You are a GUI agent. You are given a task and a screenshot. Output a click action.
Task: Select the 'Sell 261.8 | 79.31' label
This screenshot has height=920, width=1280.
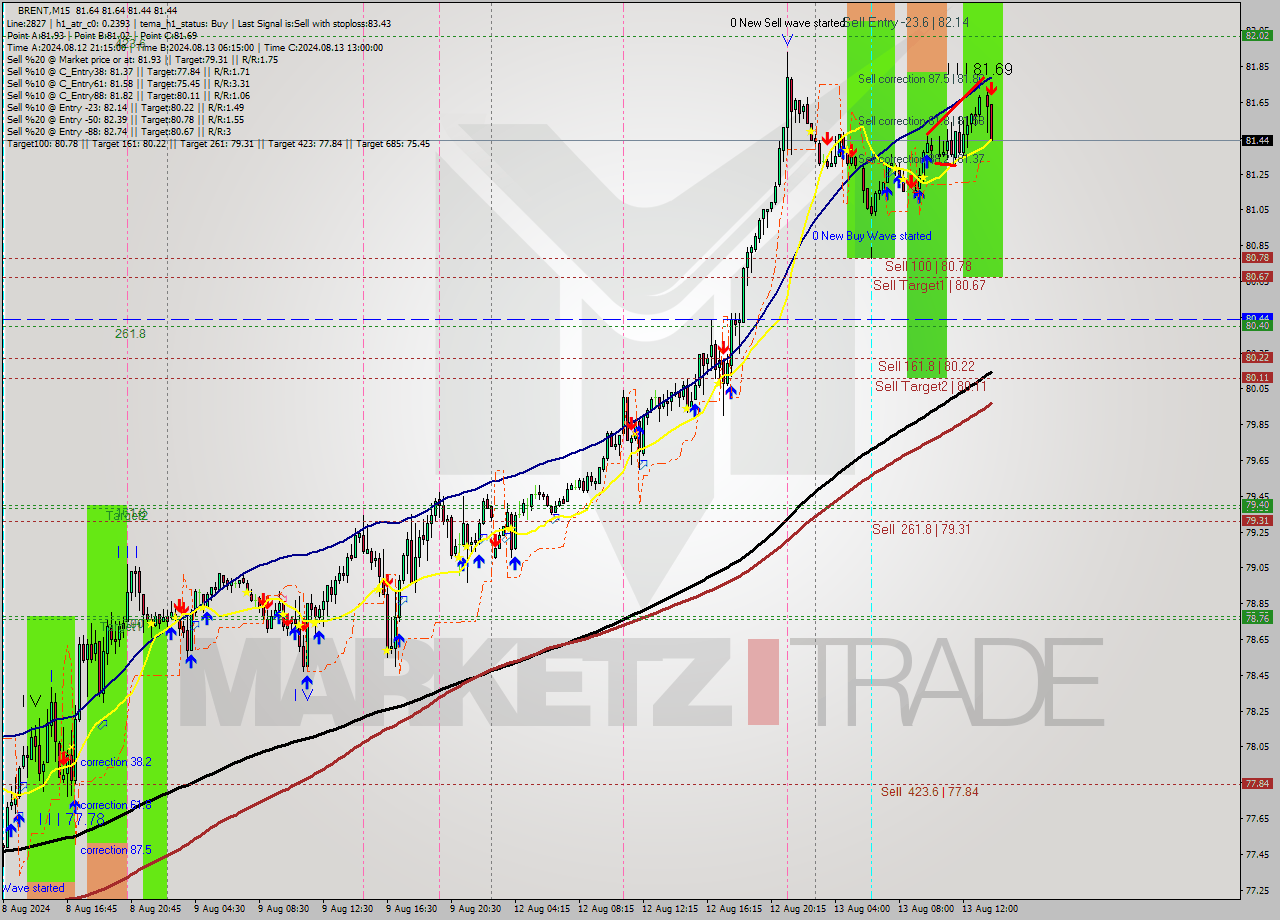pyautogui.click(x=921, y=529)
